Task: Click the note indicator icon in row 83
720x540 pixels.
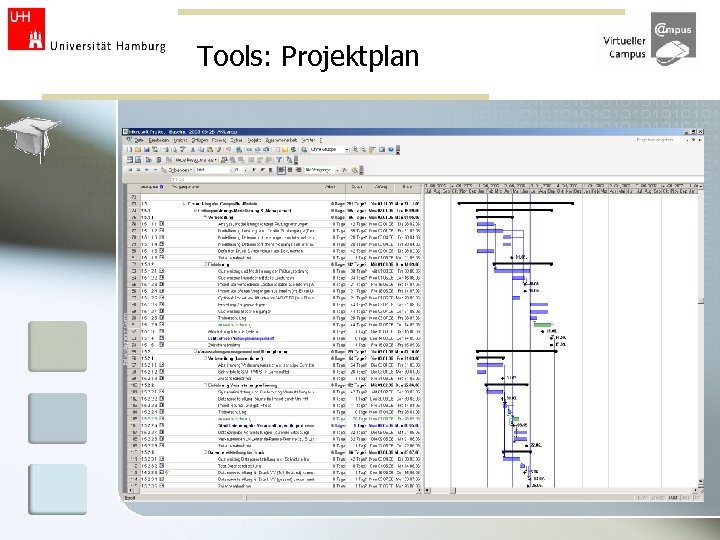Action: click(x=162, y=271)
